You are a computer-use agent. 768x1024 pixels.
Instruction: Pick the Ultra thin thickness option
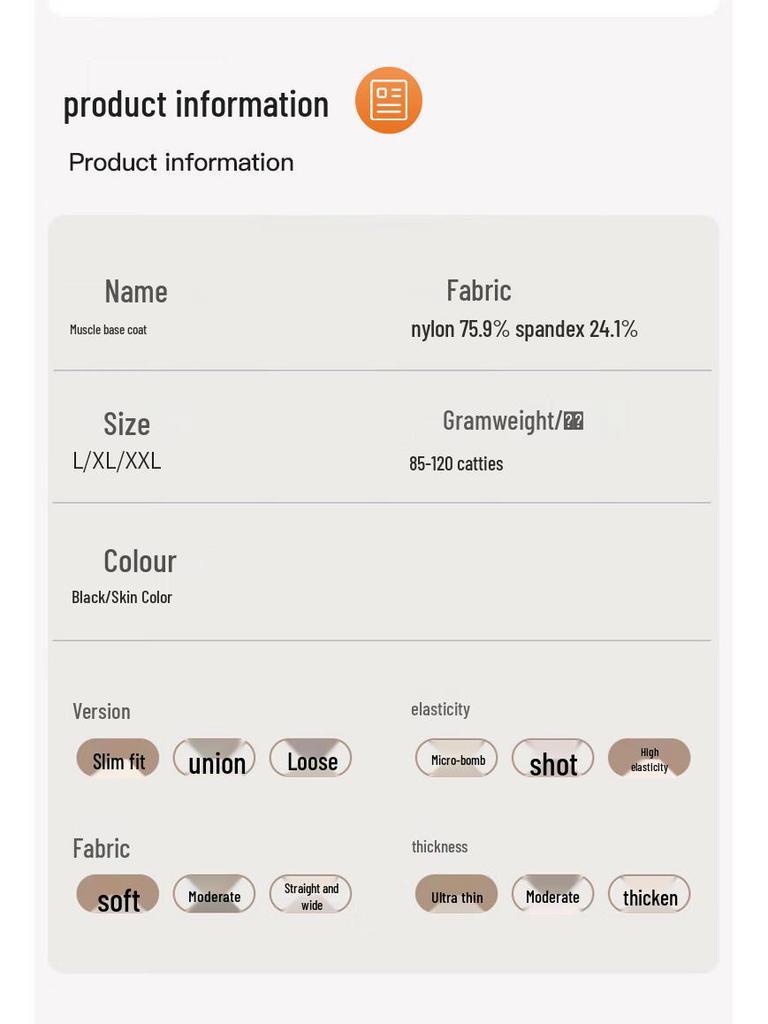point(457,895)
